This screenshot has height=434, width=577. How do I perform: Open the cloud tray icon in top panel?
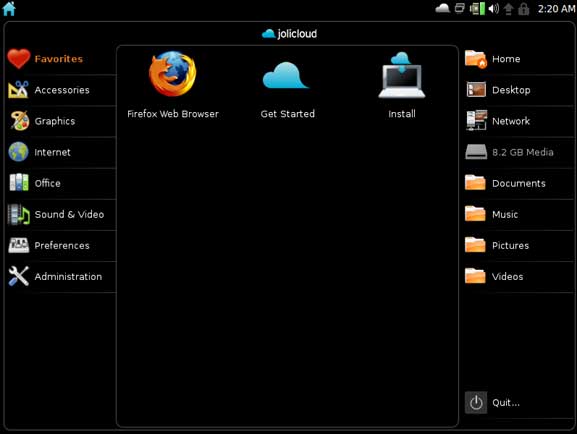pos(442,8)
